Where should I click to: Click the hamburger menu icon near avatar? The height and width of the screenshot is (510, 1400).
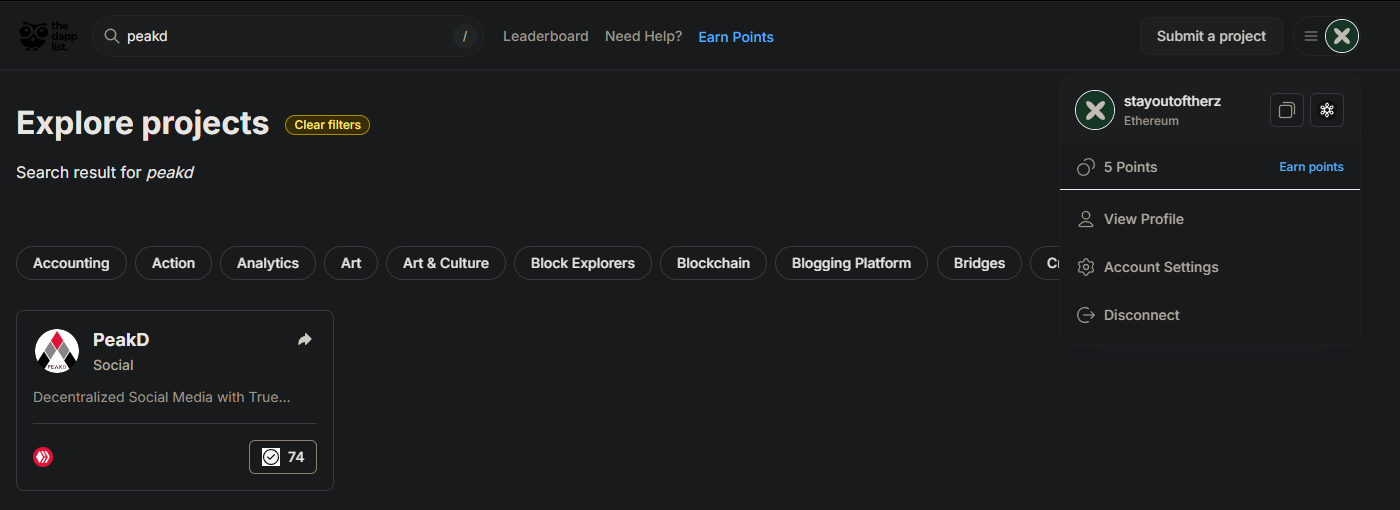[x=1311, y=36]
